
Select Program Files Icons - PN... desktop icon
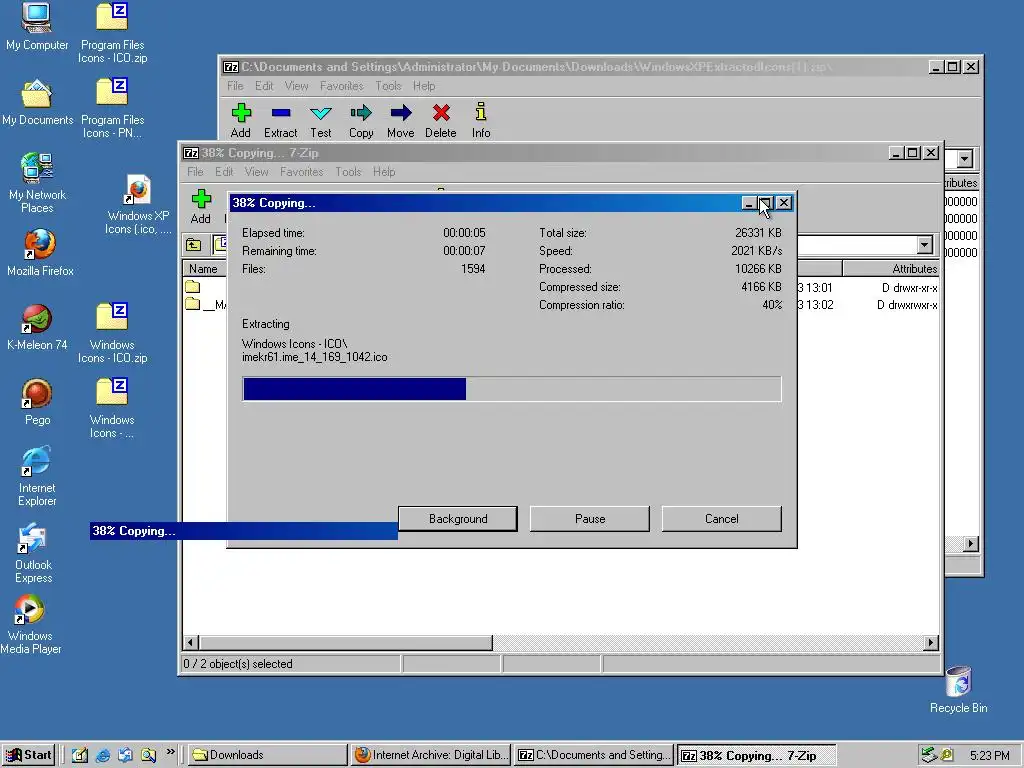pos(112,108)
